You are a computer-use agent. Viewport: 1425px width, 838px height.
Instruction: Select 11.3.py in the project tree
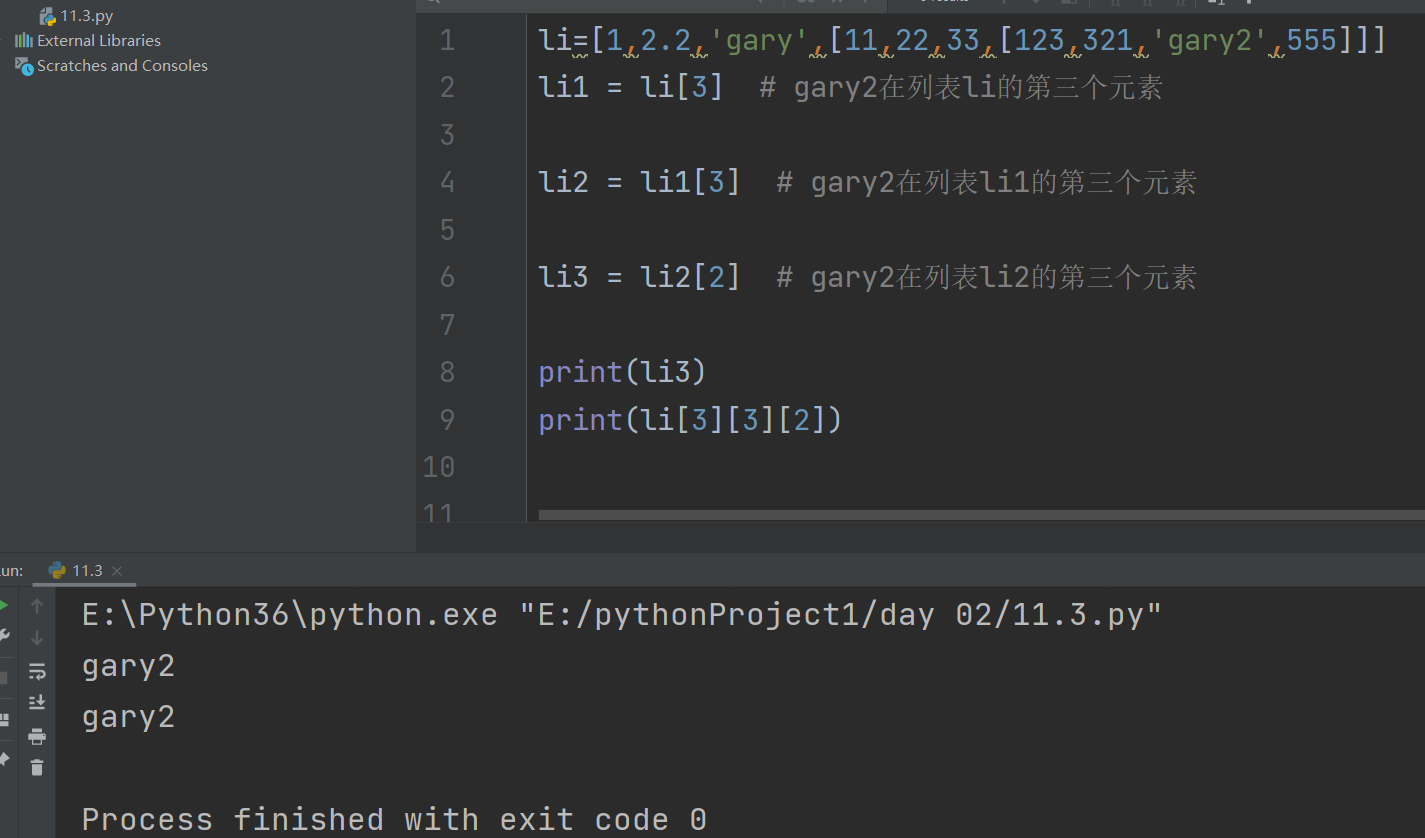[x=87, y=16]
